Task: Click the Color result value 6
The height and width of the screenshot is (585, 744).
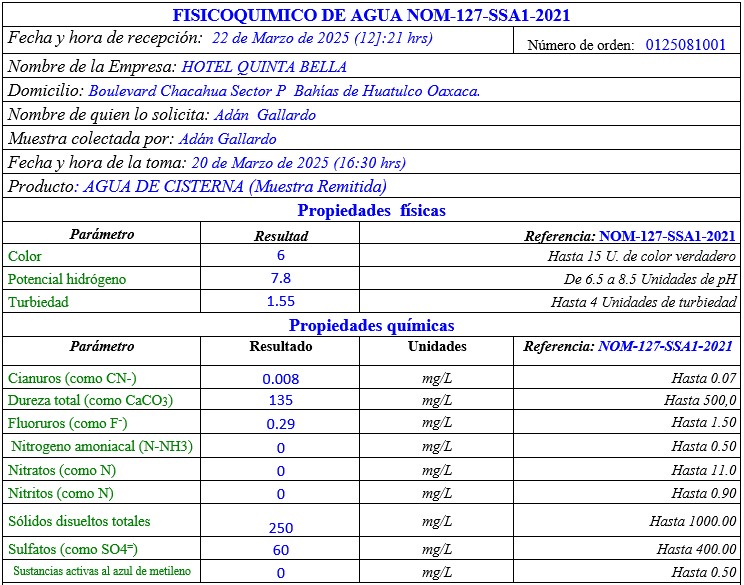Action: (x=280, y=255)
